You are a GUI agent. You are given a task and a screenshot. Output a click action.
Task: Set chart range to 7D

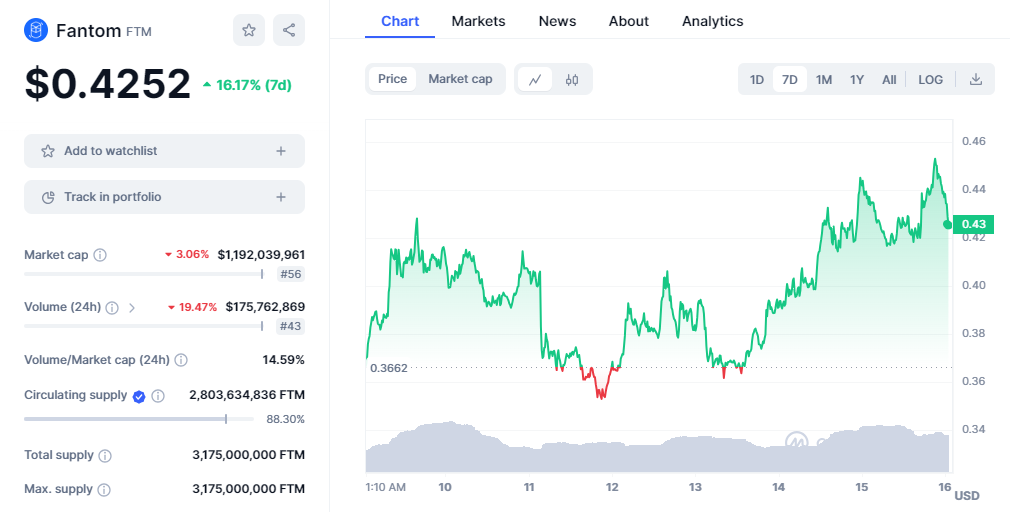(x=790, y=80)
